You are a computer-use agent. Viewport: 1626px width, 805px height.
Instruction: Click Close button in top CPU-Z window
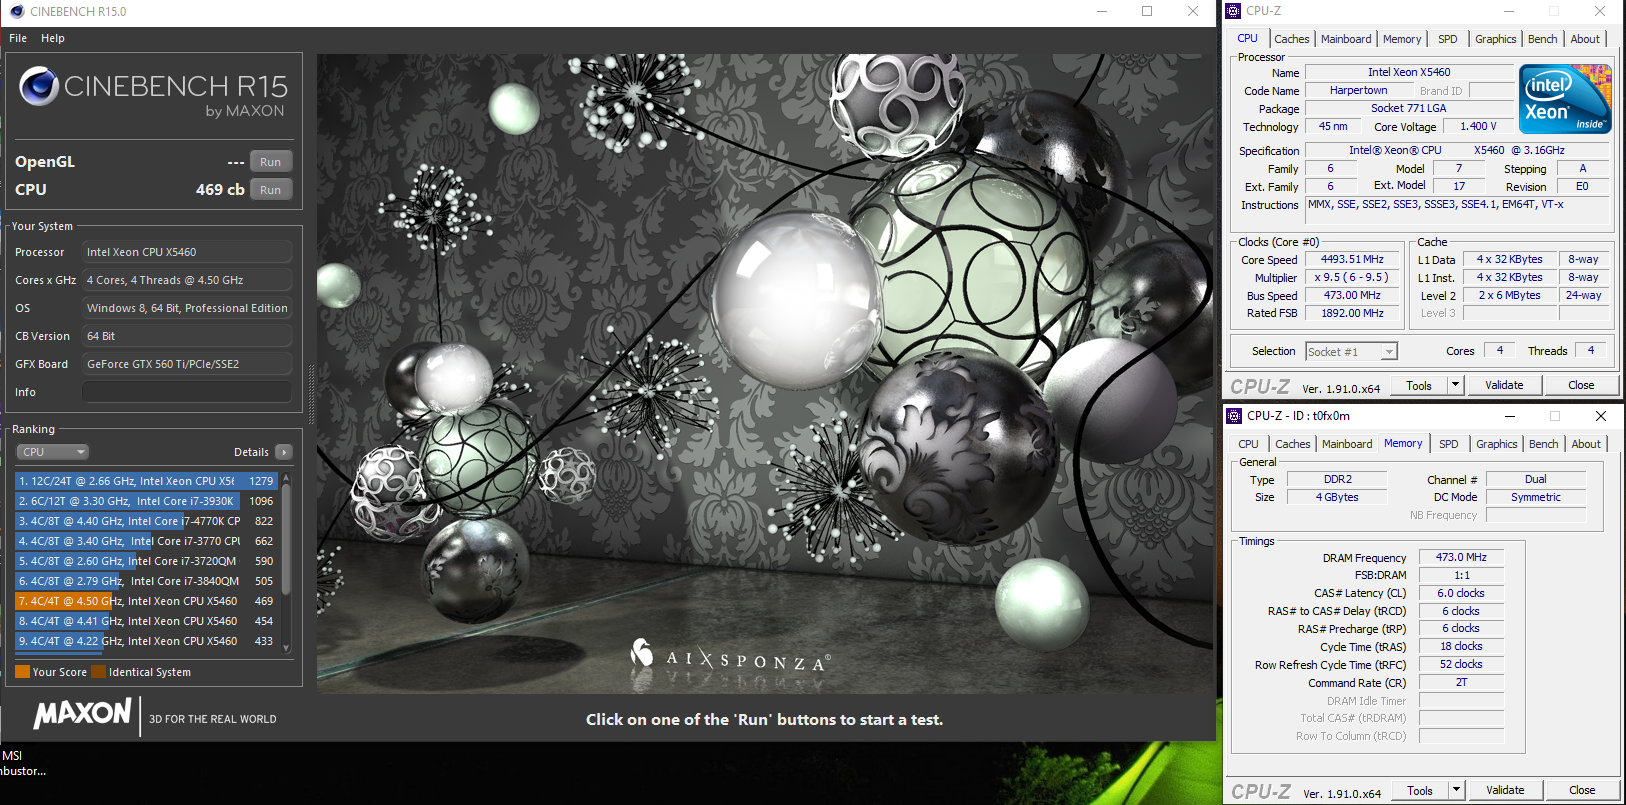pyautogui.click(x=1581, y=385)
